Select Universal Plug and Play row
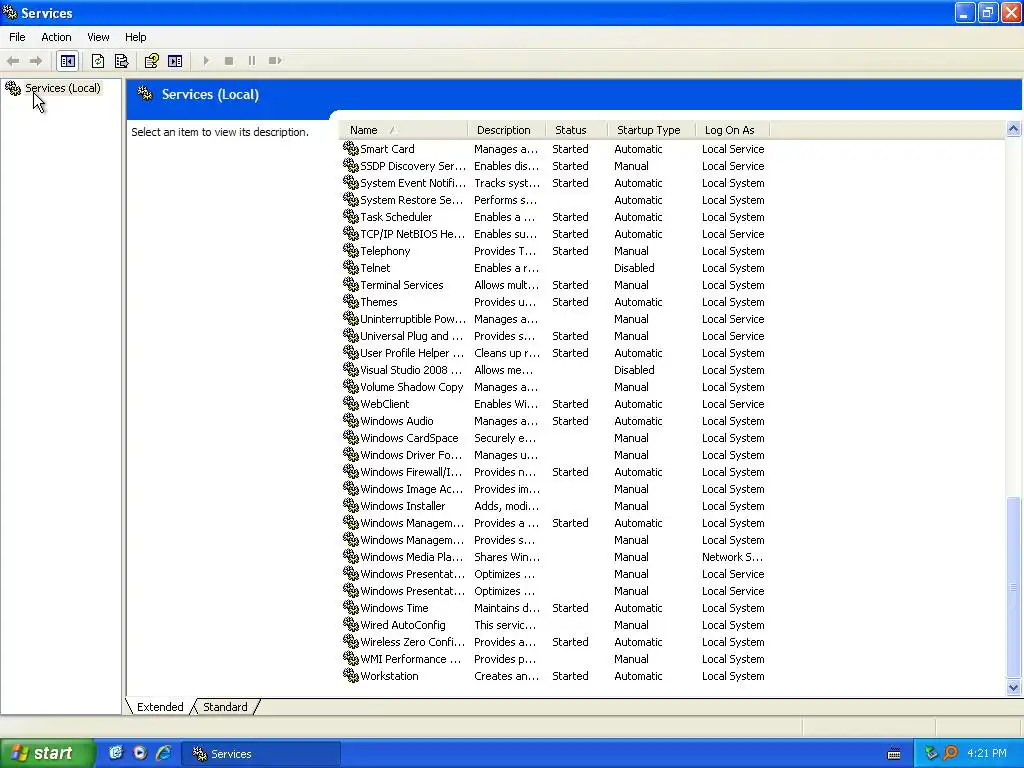 click(554, 336)
